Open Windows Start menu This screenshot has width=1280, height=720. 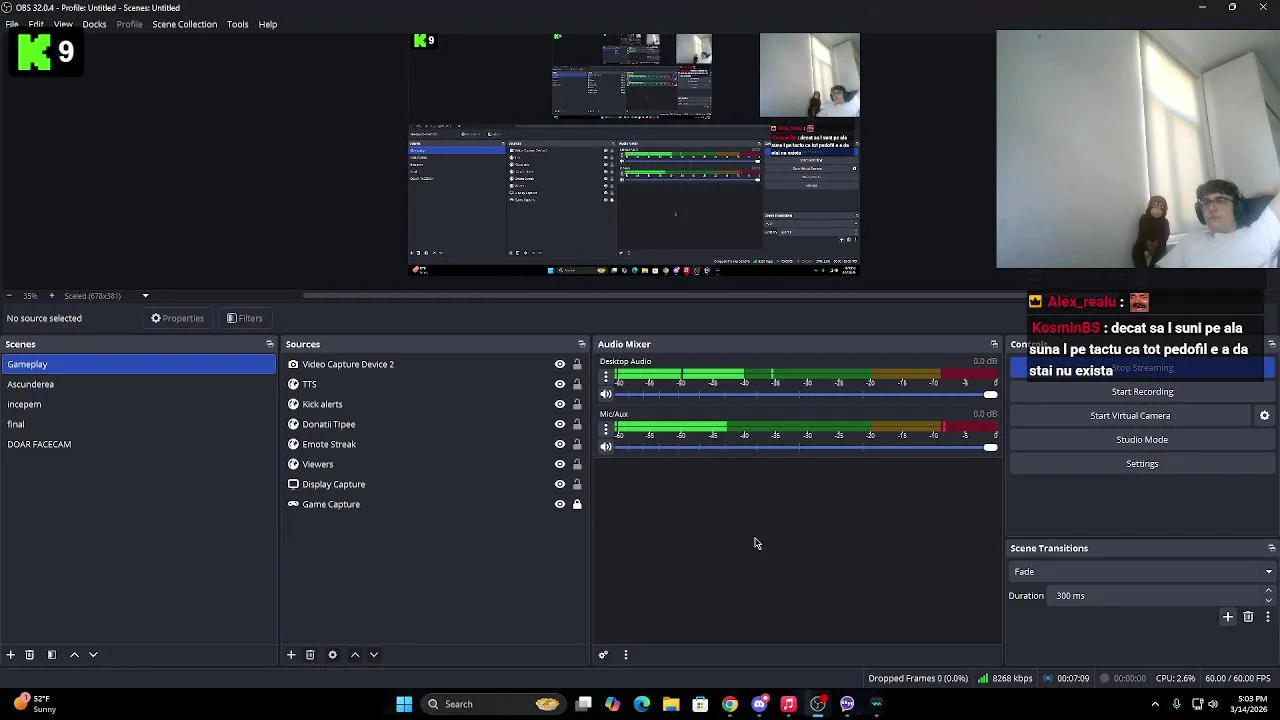tap(404, 704)
